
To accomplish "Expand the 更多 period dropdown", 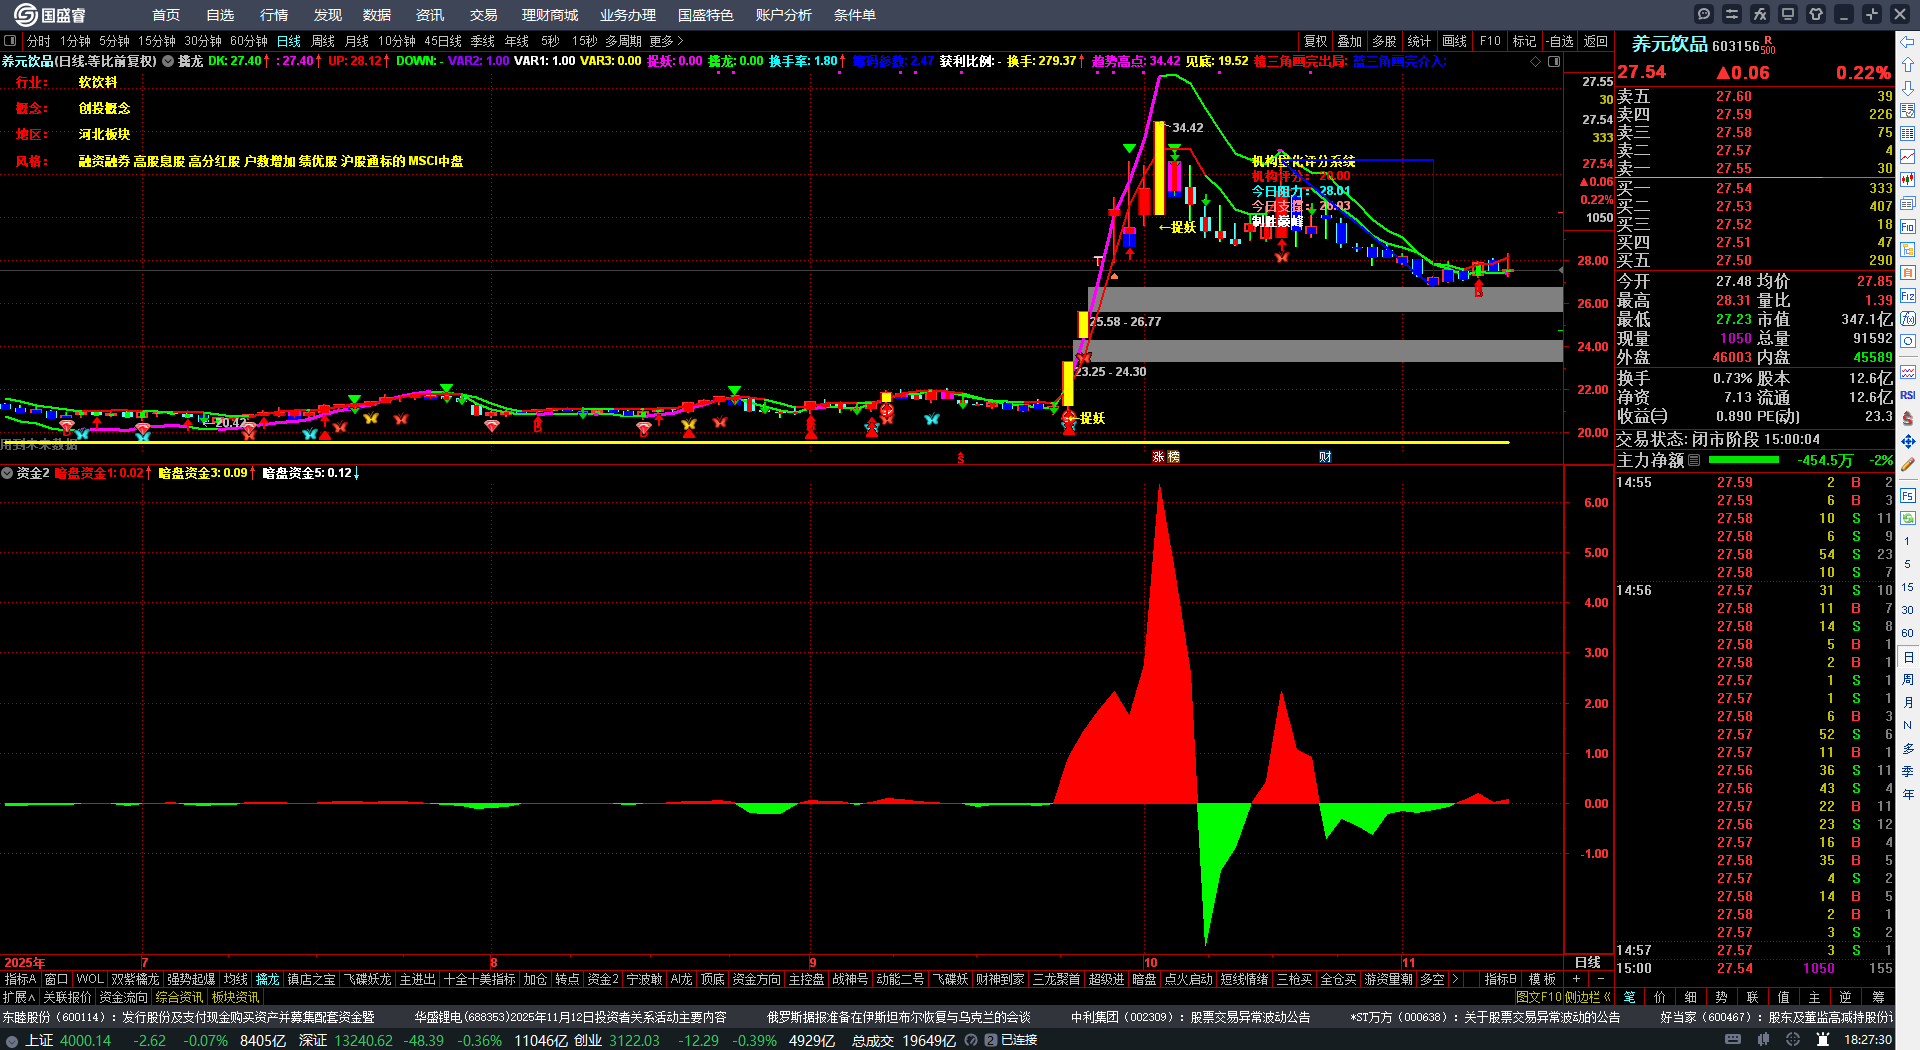I will [666, 41].
